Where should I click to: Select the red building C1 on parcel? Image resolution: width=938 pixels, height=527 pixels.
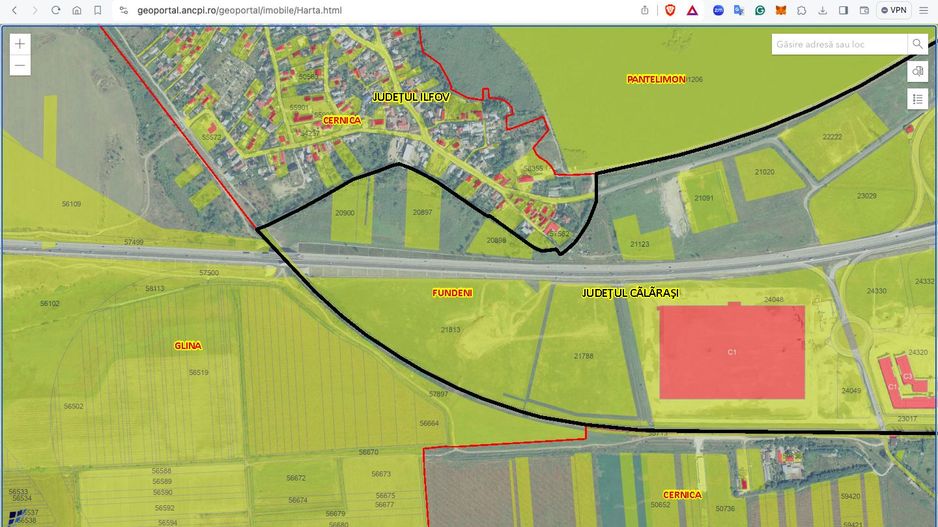(732, 352)
